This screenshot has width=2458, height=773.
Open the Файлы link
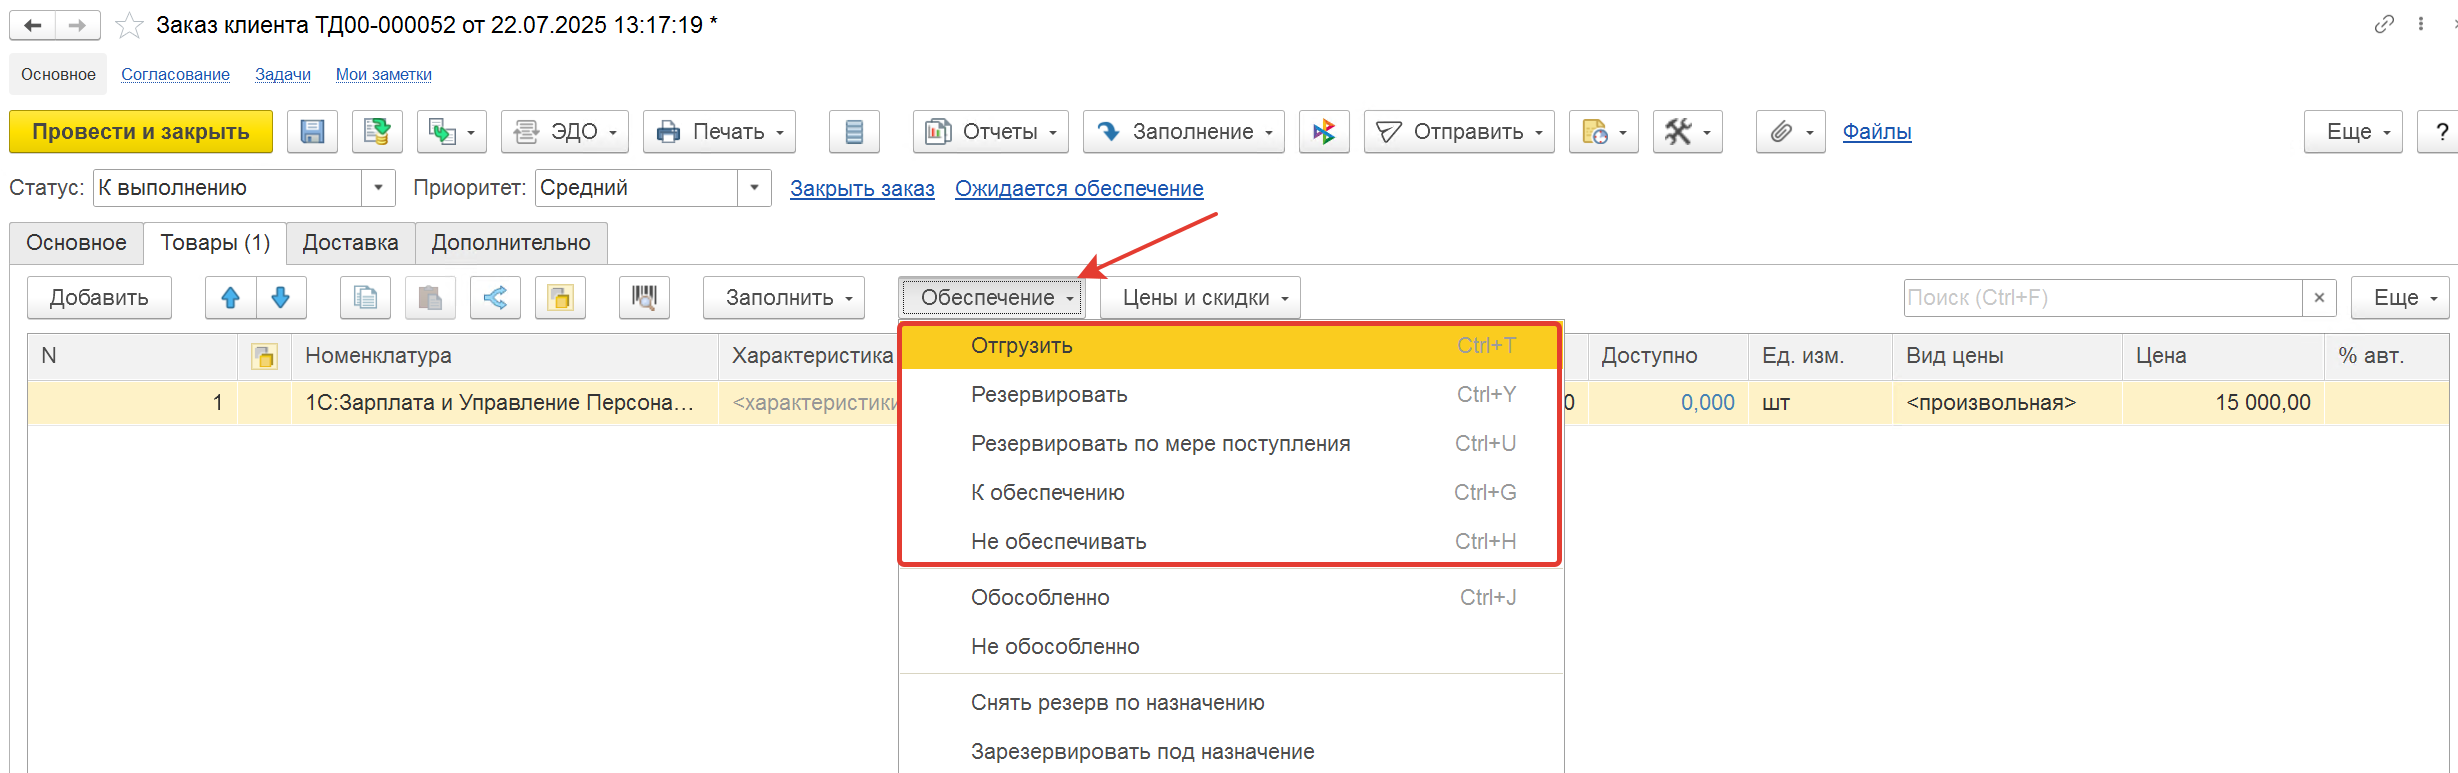pos(1877,132)
